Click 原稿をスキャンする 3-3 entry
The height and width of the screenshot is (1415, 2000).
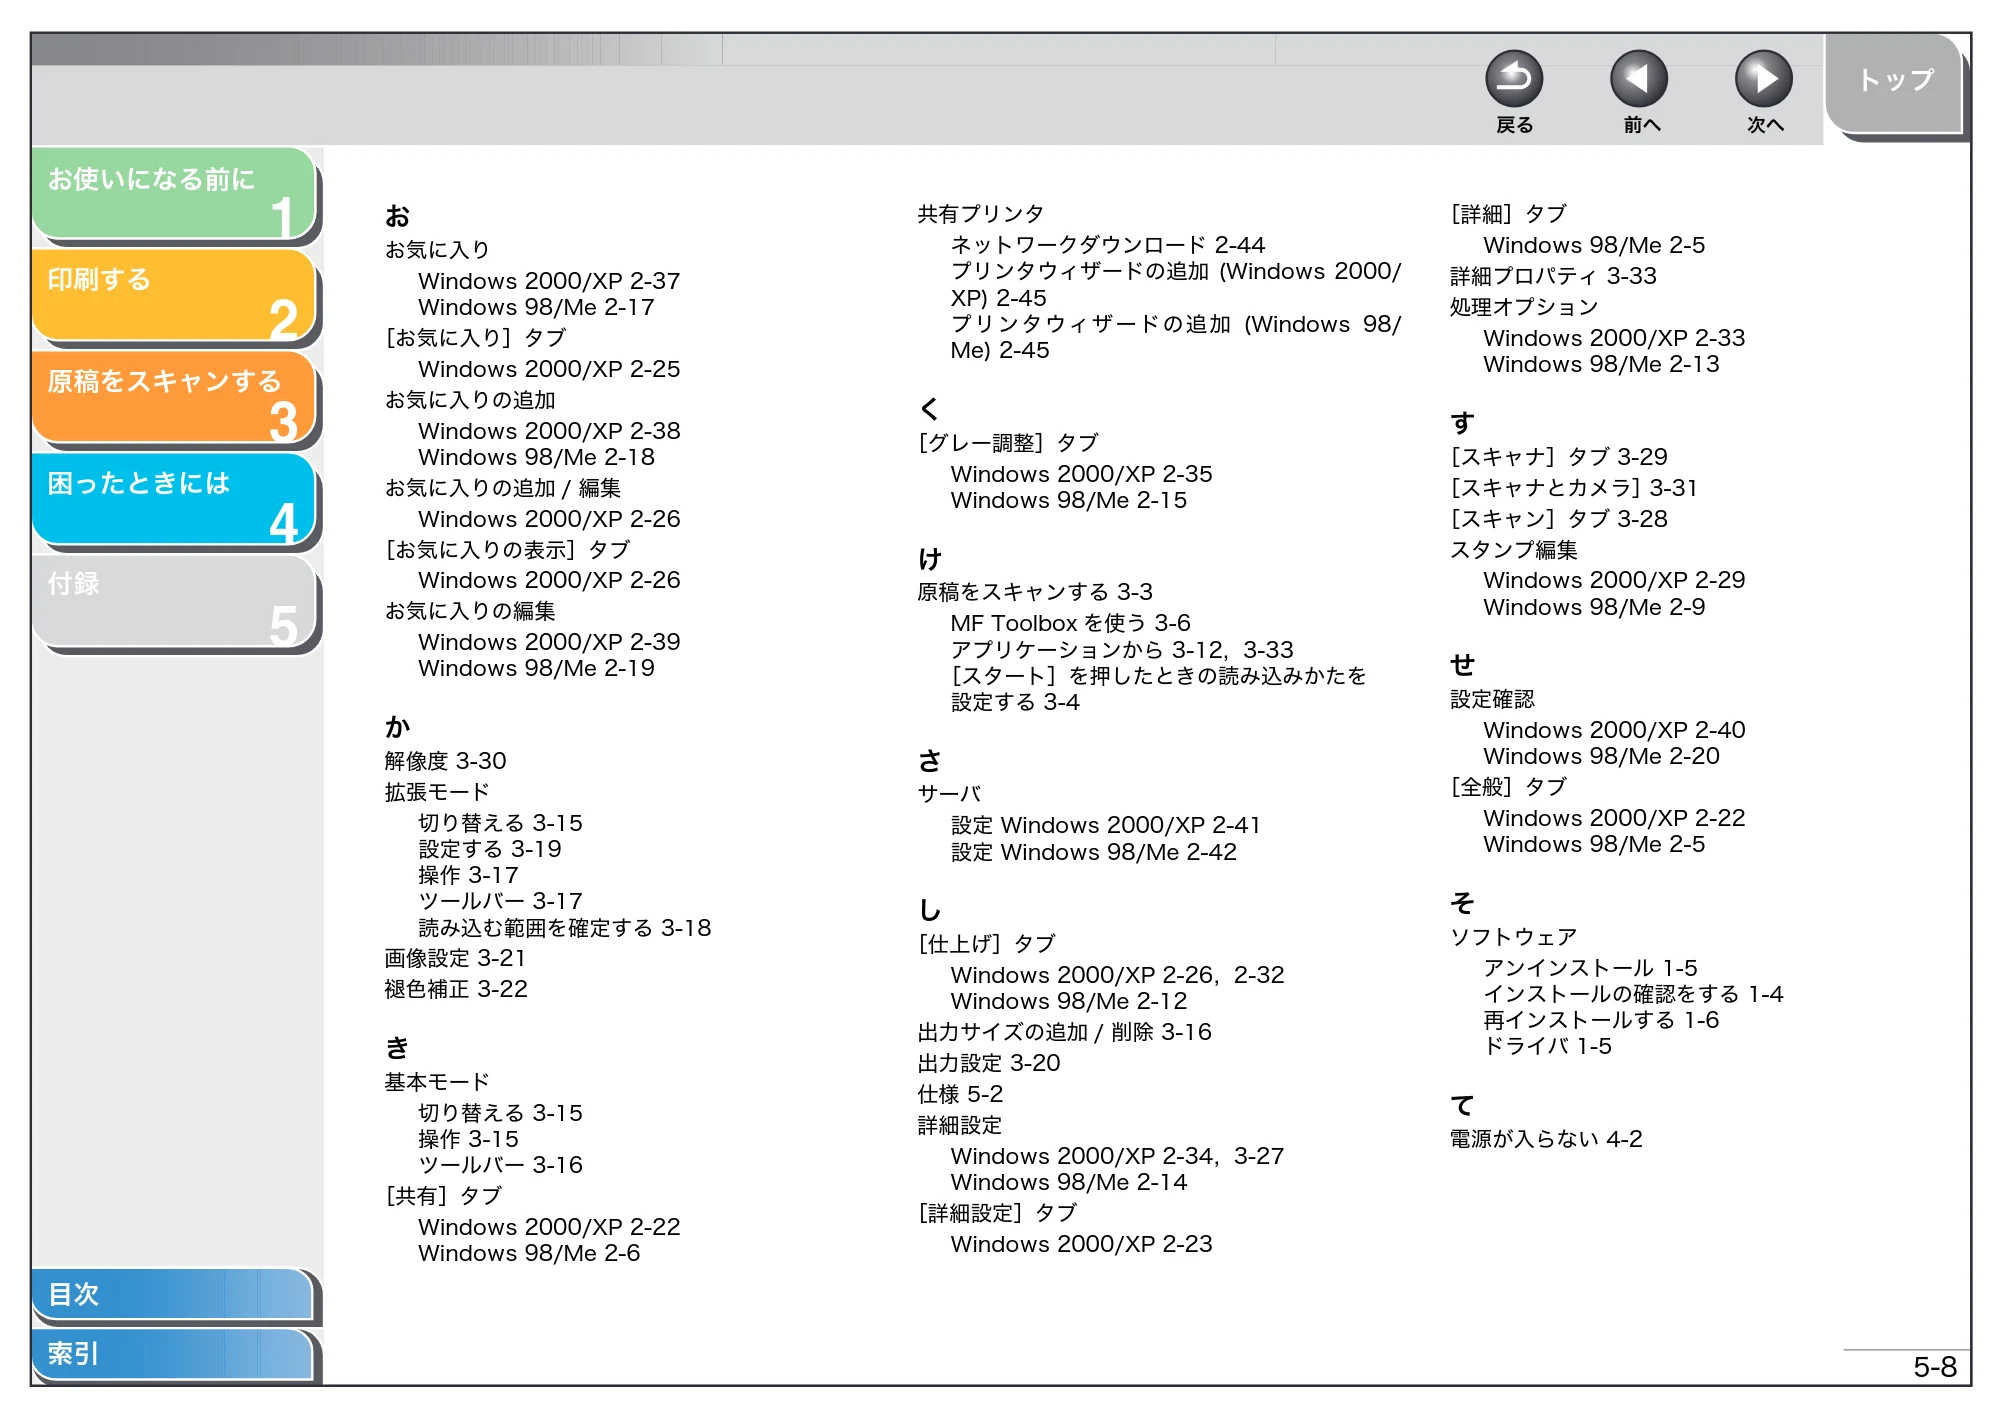[x=1035, y=592]
